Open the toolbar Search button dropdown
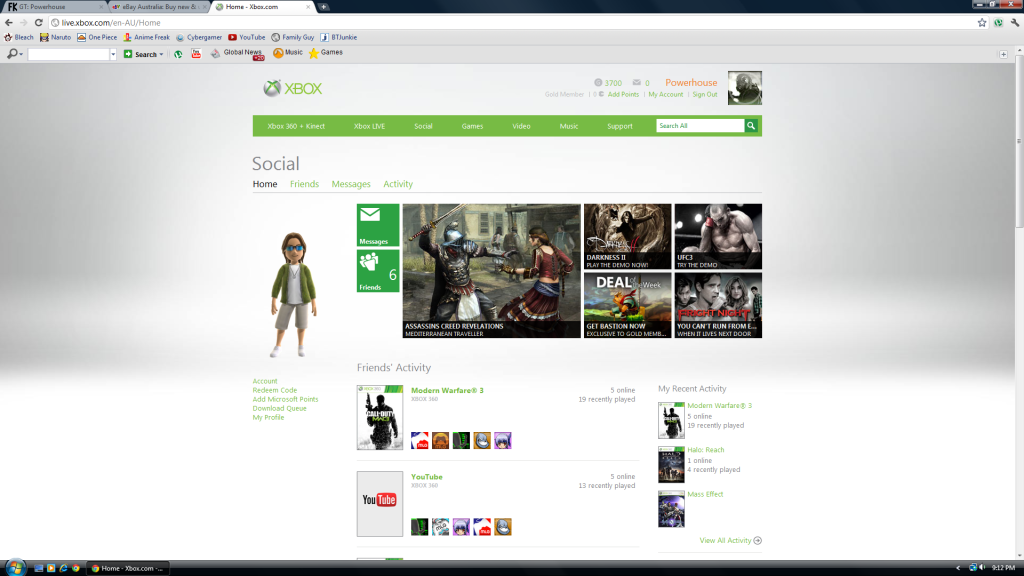The height and width of the screenshot is (576, 1024). 161,54
